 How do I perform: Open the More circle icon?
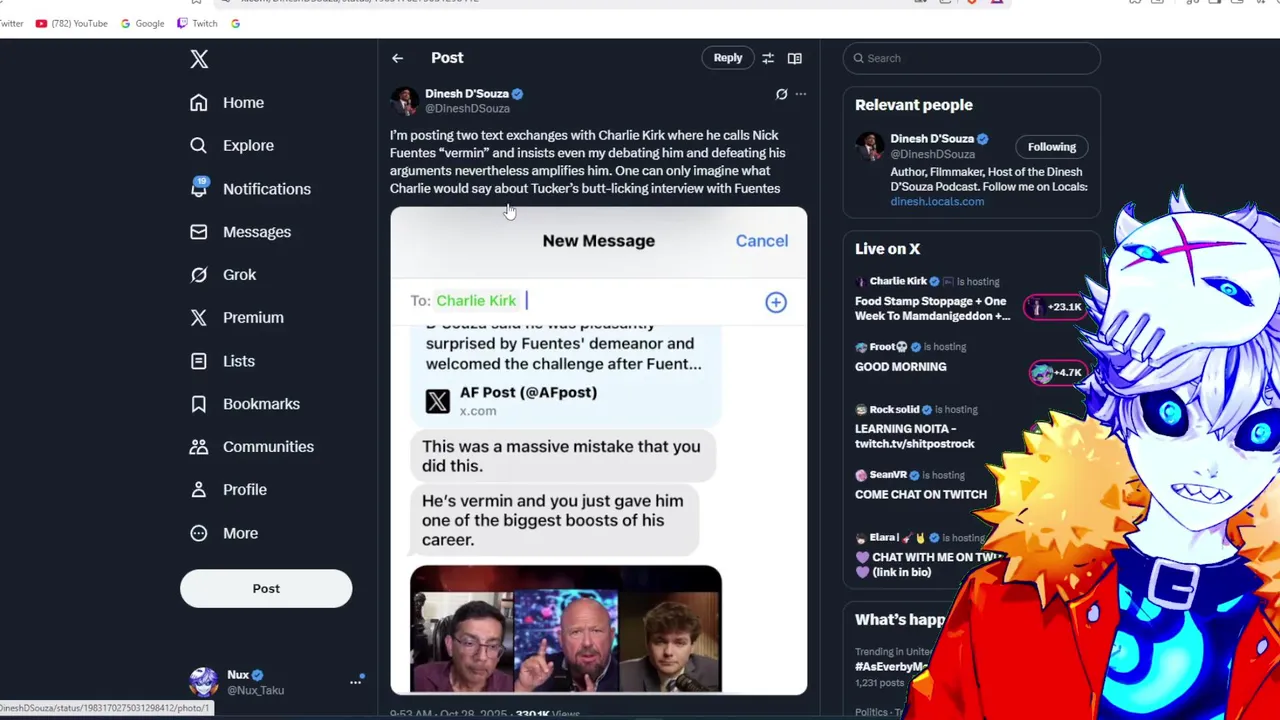[x=199, y=533]
